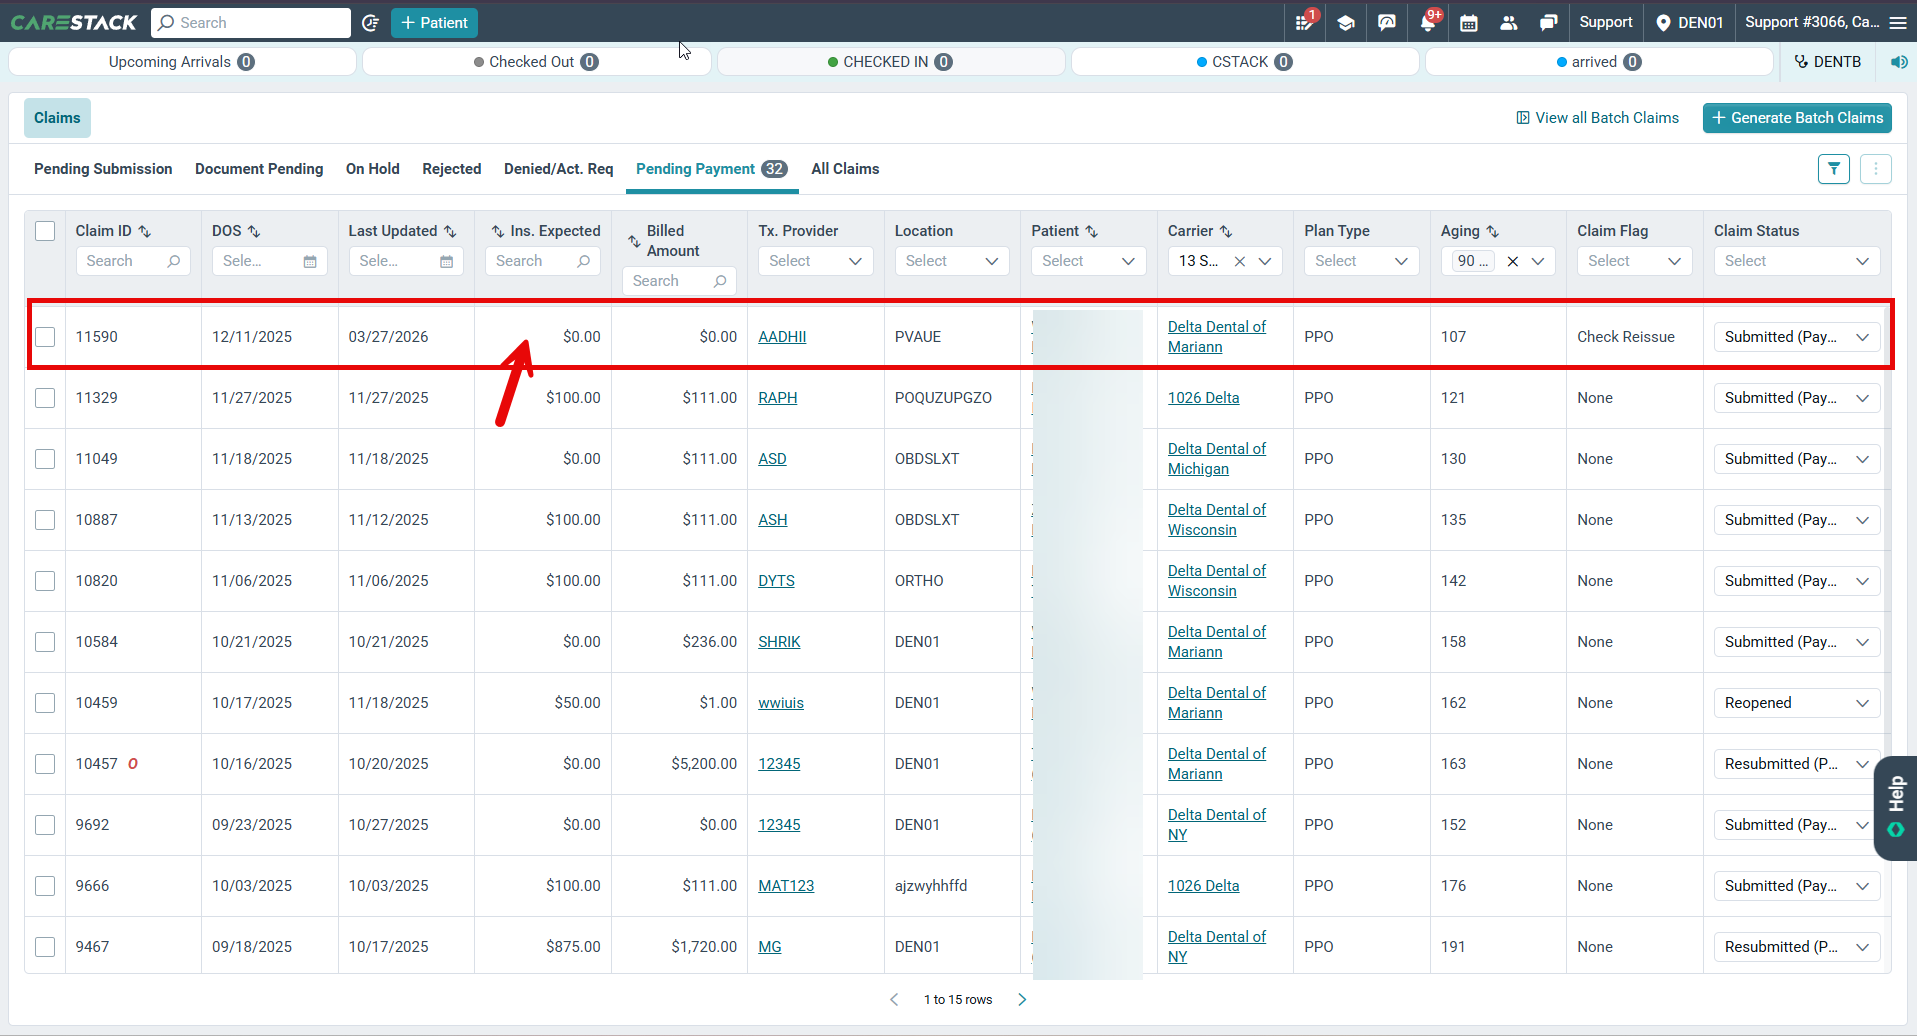Open the hamburger main menu
The image size is (1917, 1036).
tap(1898, 22)
